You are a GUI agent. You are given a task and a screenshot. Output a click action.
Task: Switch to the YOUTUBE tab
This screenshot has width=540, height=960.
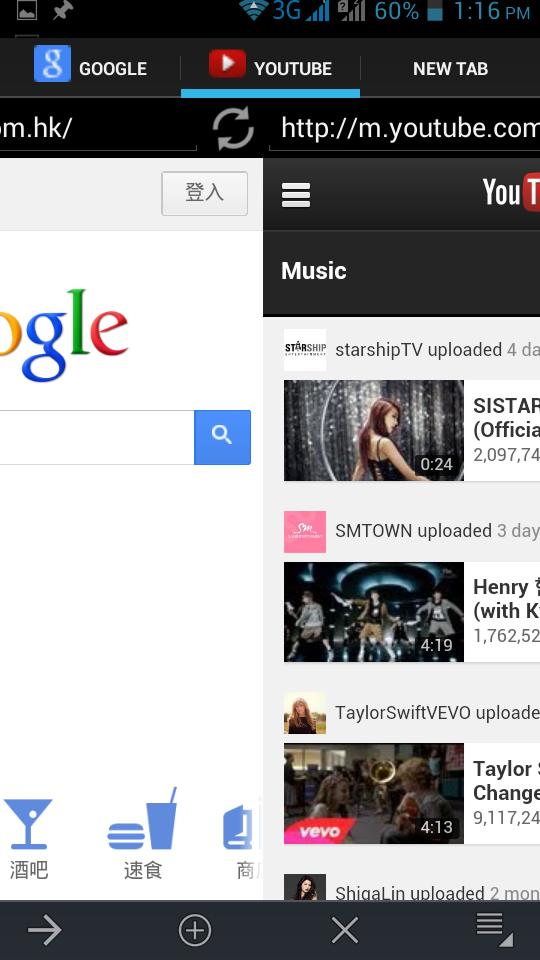[271, 67]
